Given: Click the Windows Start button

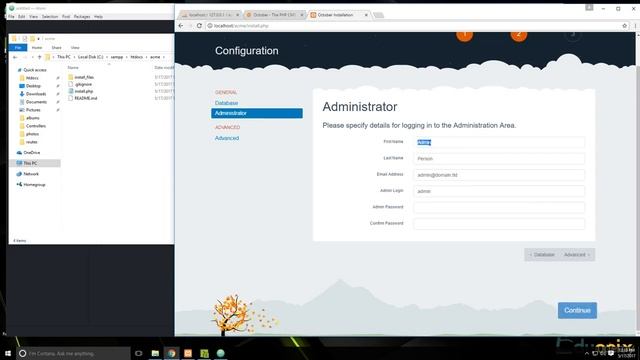Looking at the screenshot, I should pos(8,353).
